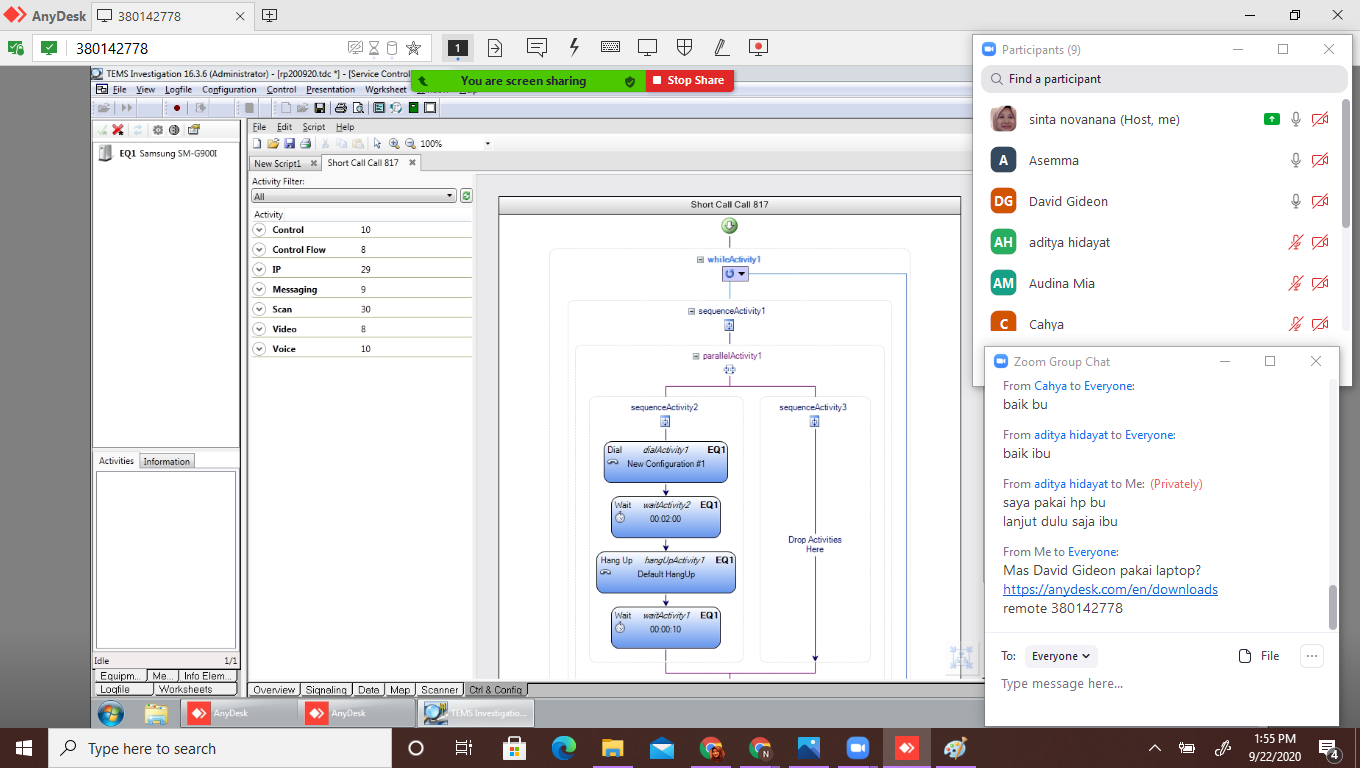Open the Activity Filter dropdown
This screenshot has height=768, width=1360.
pyautogui.click(x=451, y=196)
